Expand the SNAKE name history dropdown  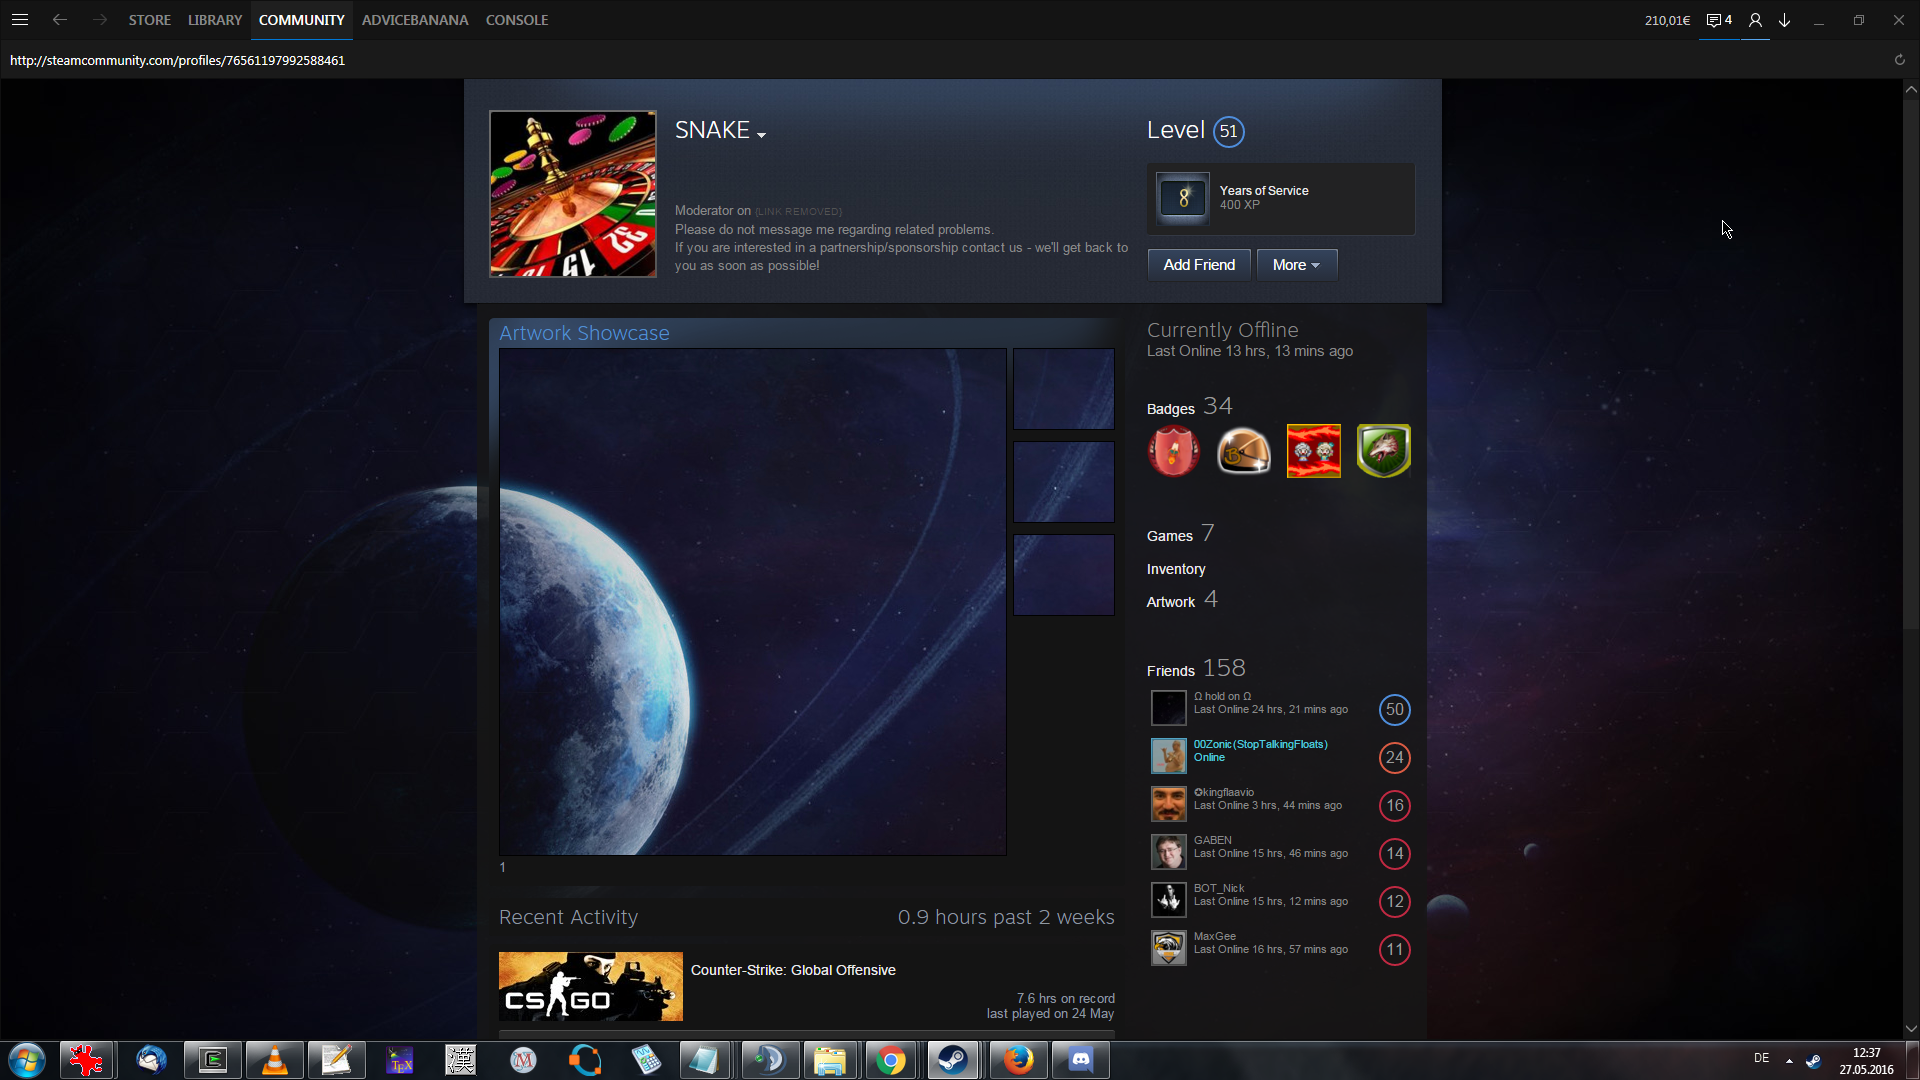762,135
